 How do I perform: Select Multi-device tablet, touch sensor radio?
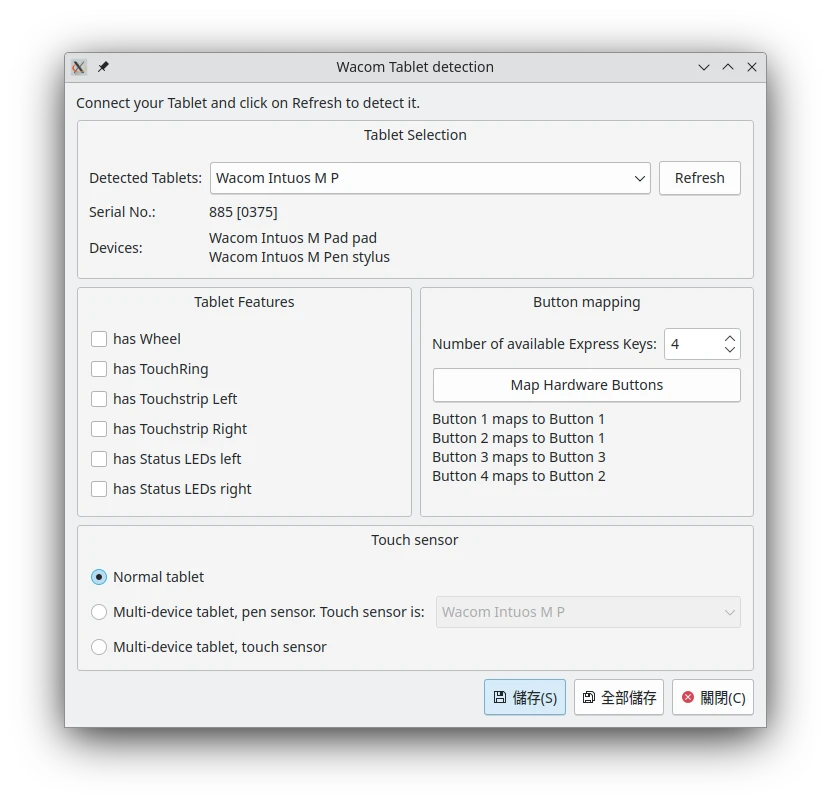pos(99,647)
